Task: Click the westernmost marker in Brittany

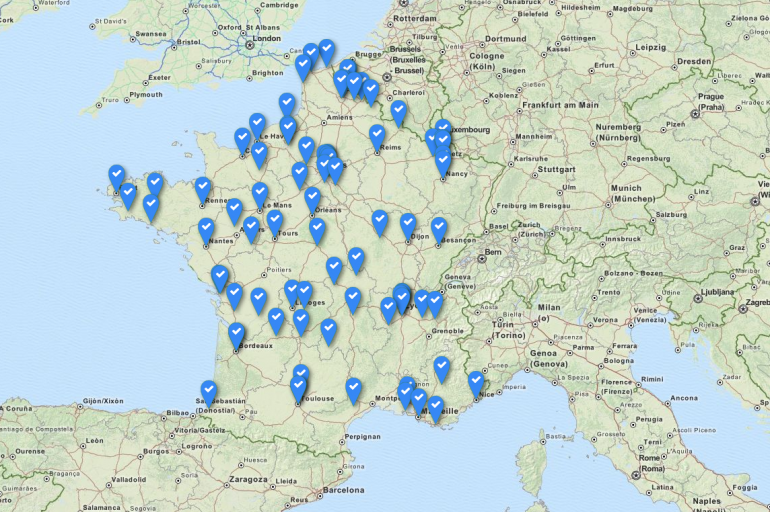Action: pyautogui.click(x=117, y=176)
